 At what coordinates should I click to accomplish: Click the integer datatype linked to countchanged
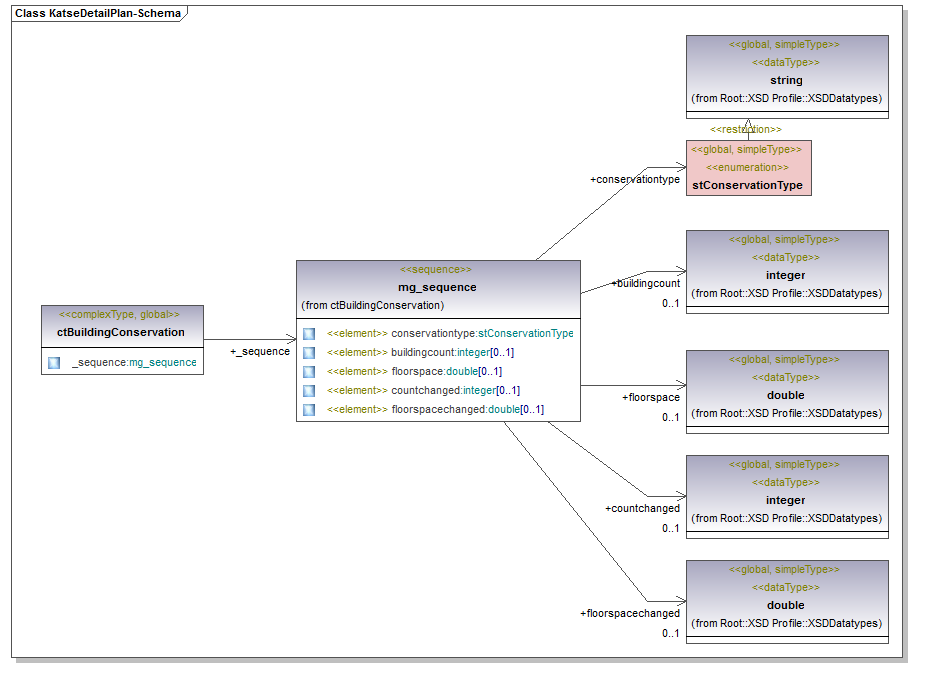click(x=786, y=499)
